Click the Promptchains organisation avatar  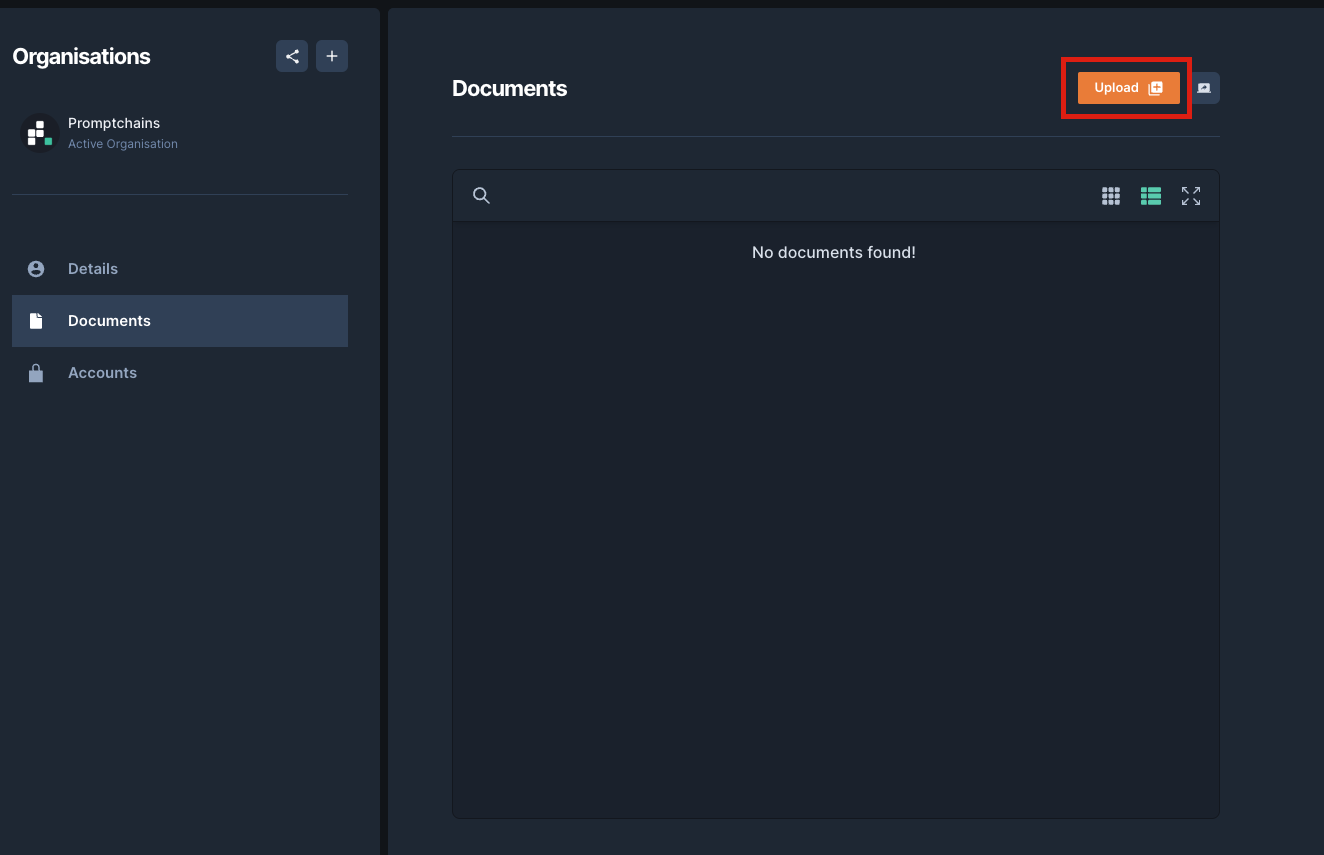tap(39, 132)
